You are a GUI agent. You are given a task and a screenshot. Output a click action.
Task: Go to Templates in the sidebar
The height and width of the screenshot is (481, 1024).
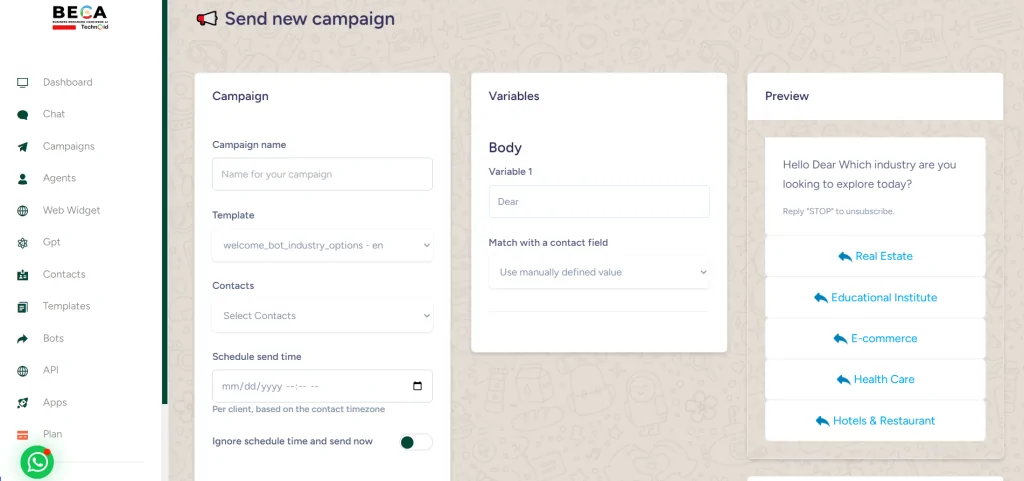66,306
